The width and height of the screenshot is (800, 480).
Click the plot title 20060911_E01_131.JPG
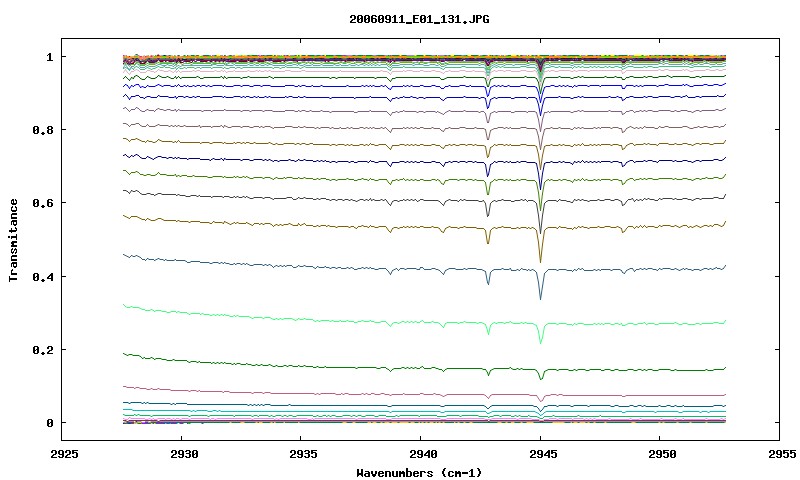pyautogui.click(x=419, y=19)
